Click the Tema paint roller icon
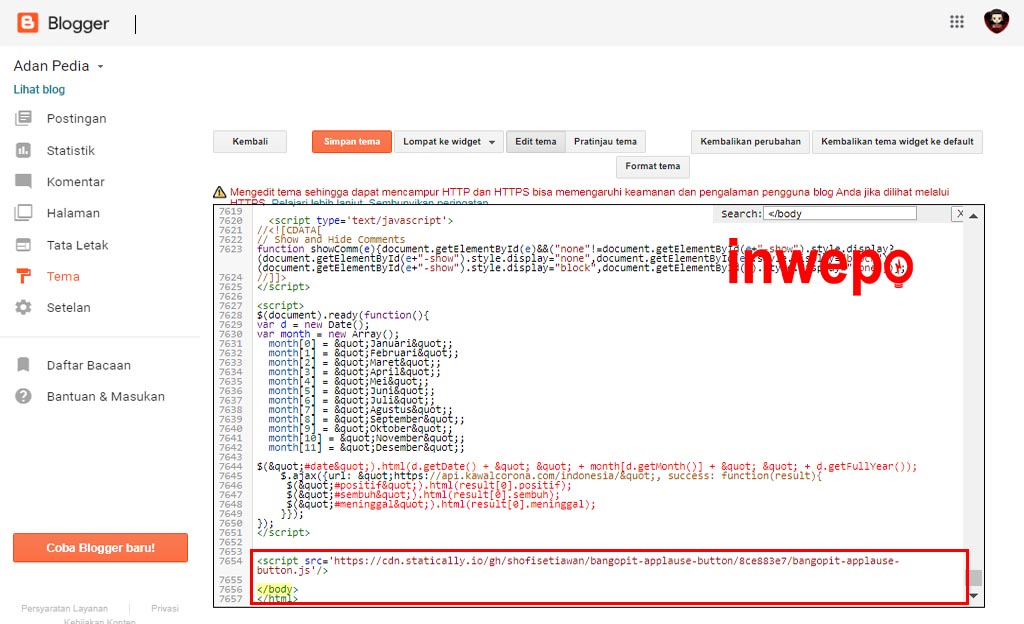 pyautogui.click(x=24, y=276)
